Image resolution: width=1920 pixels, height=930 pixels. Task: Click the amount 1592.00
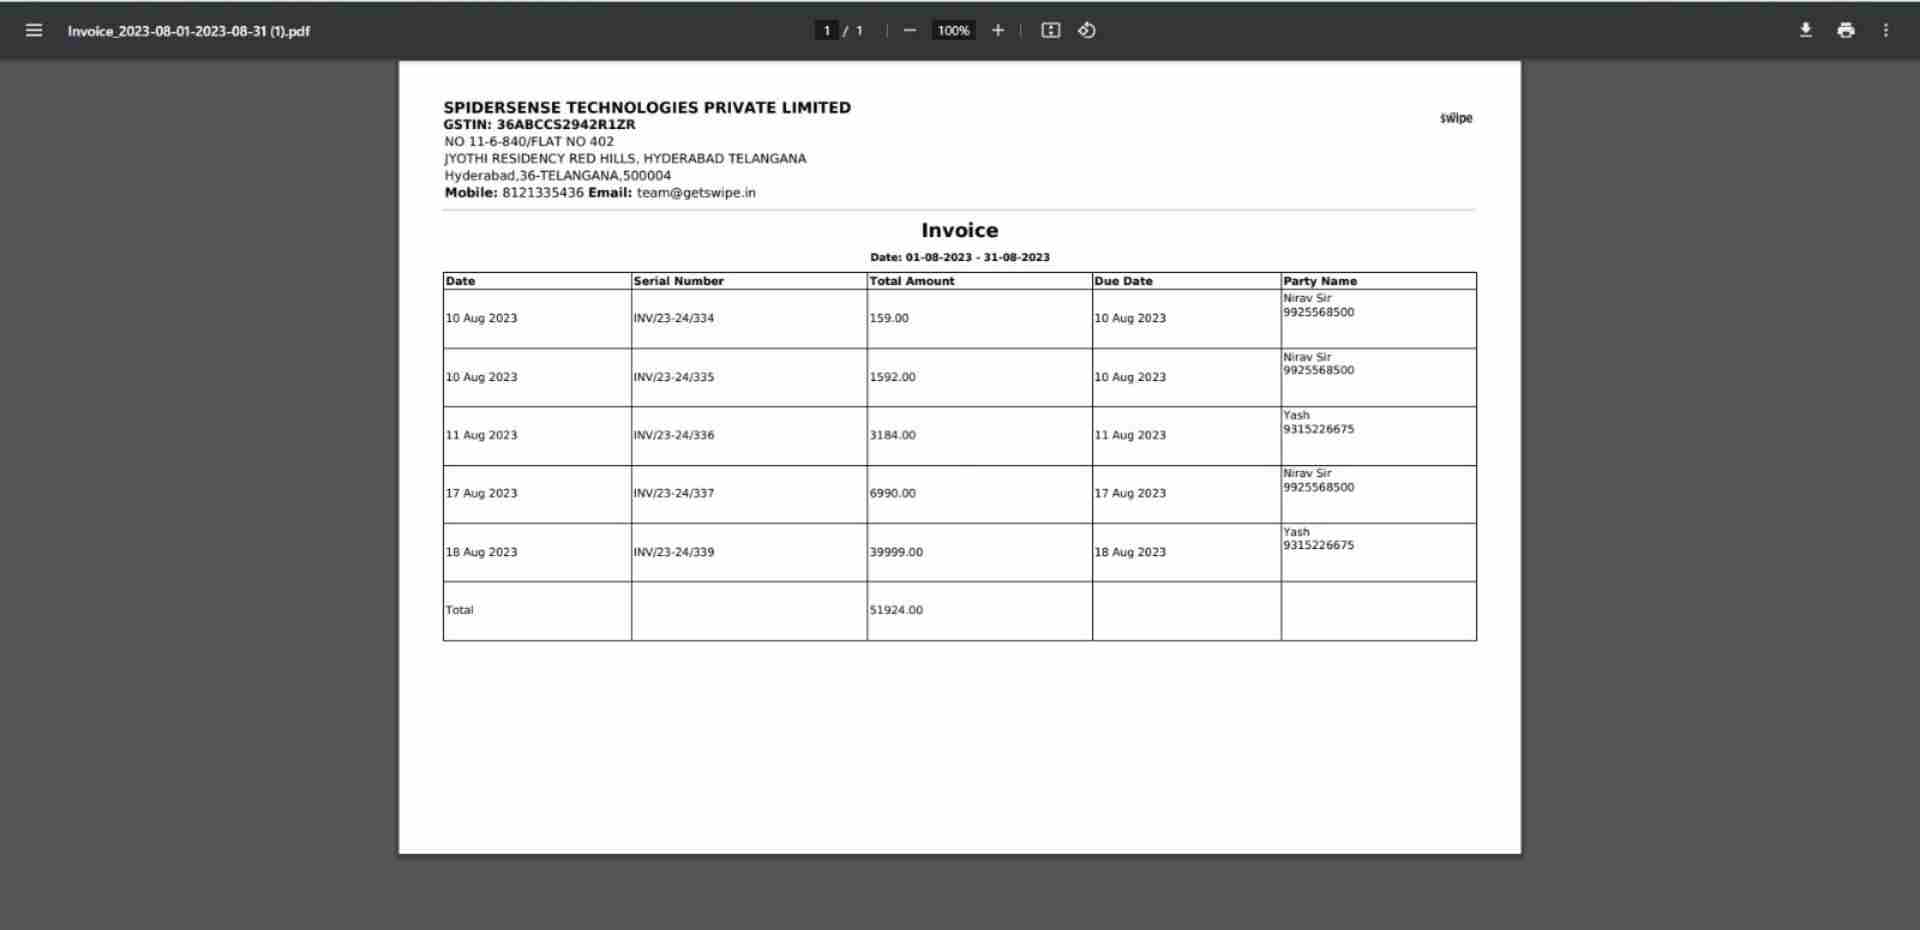892,377
